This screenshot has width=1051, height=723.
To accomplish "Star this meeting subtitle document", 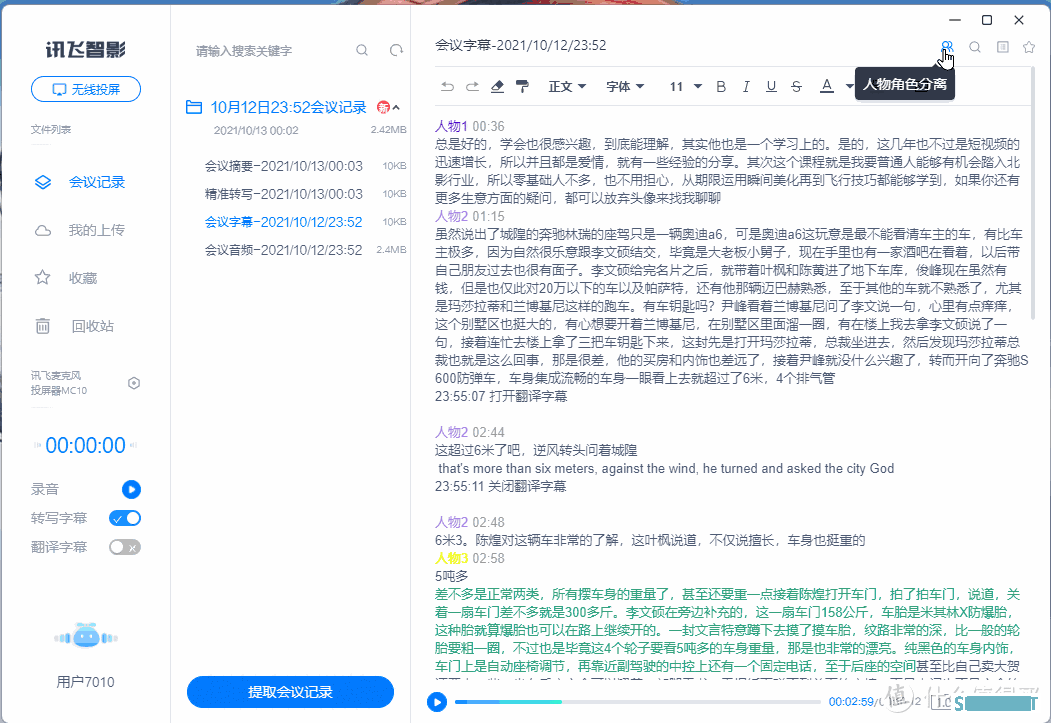I will point(1028,47).
